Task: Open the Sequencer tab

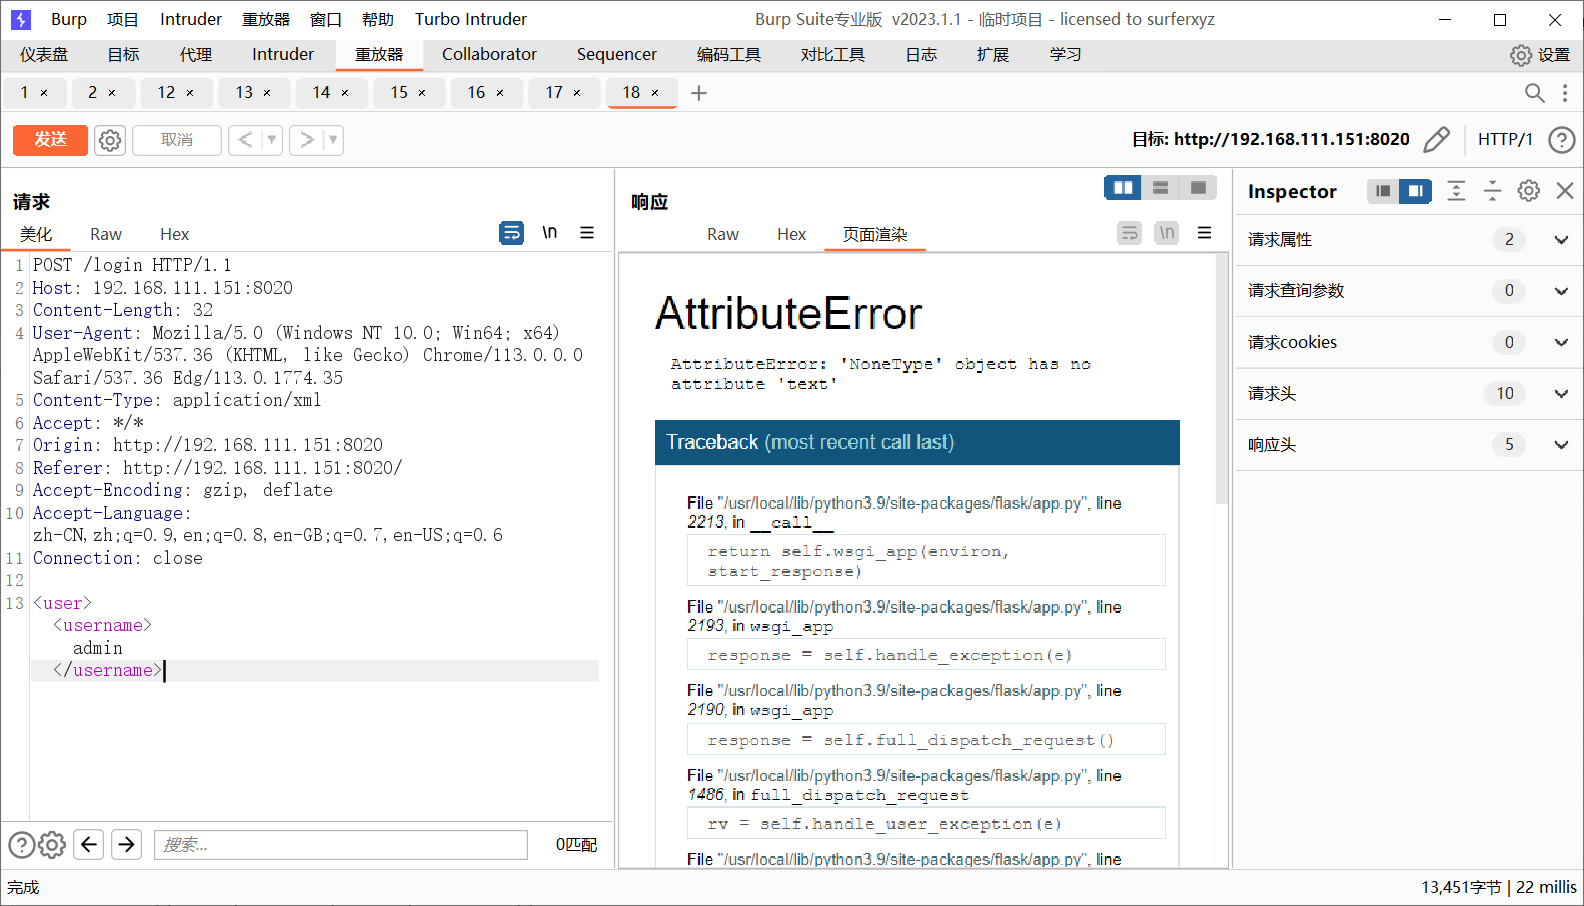Action: [x=616, y=55]
